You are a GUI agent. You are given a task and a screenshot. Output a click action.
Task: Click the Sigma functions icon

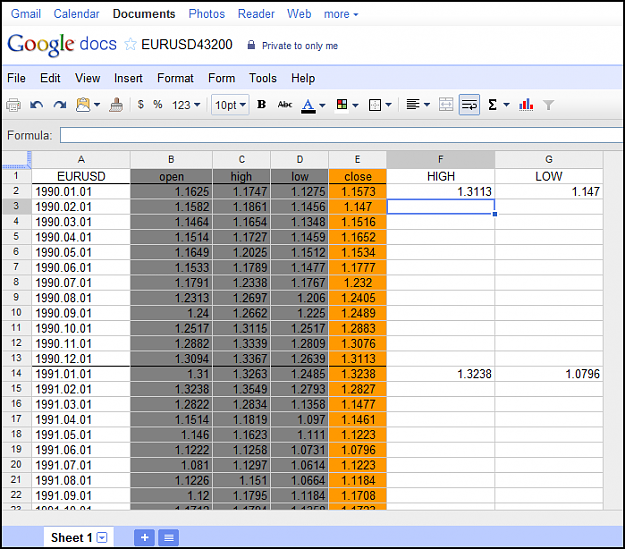493,105
